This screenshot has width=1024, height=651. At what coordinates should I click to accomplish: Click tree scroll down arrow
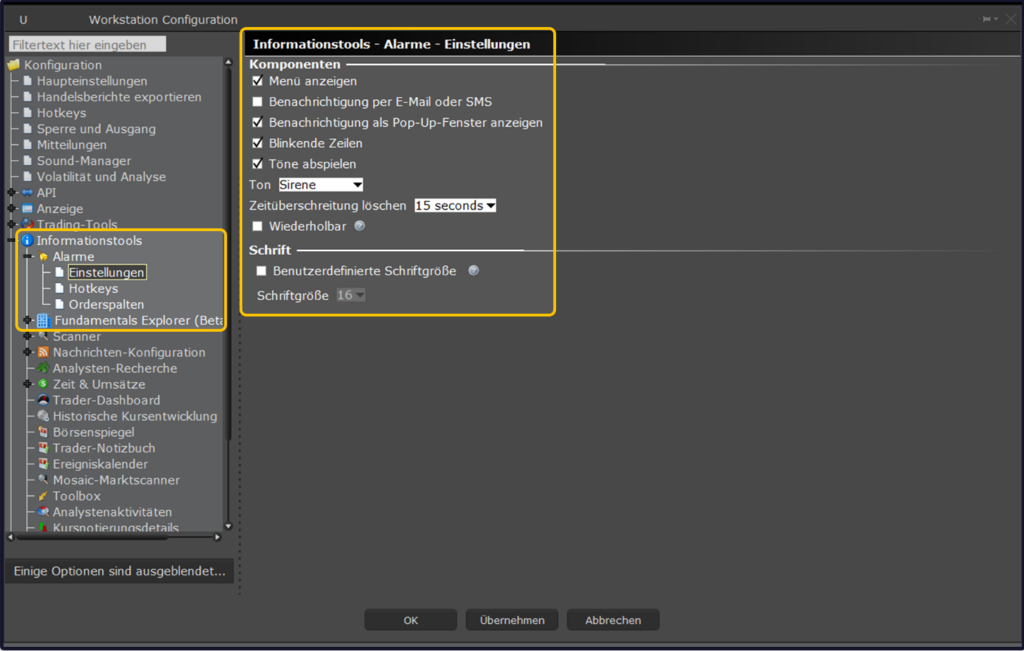click(229, 526)
